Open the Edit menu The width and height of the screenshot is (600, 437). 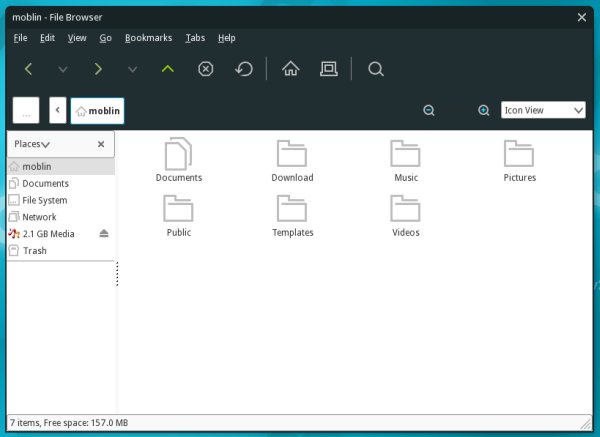click(x=47, y=38)
